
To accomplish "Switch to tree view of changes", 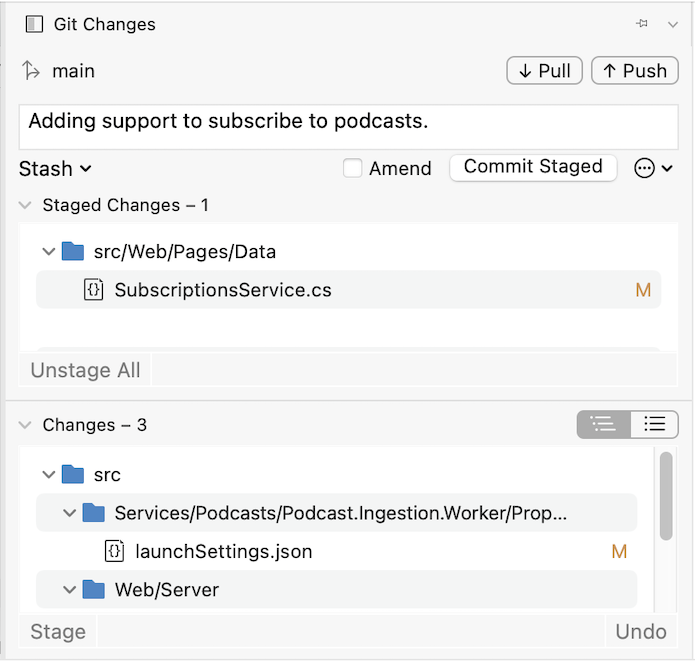I will (604, 424).
